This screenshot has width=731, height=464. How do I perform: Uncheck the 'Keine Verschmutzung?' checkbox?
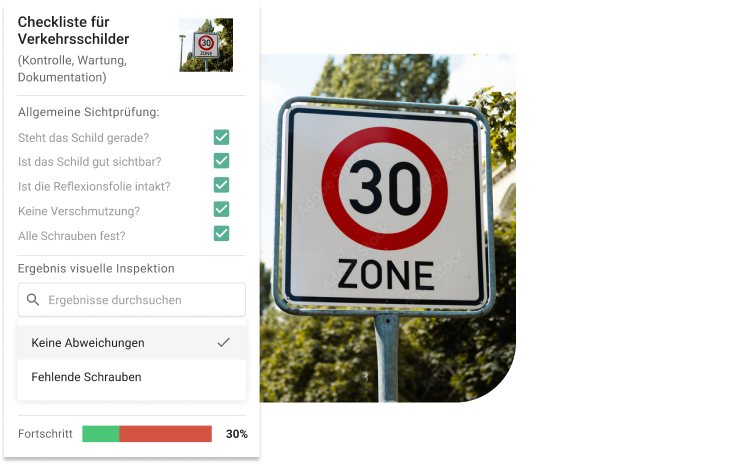point(221,209)
